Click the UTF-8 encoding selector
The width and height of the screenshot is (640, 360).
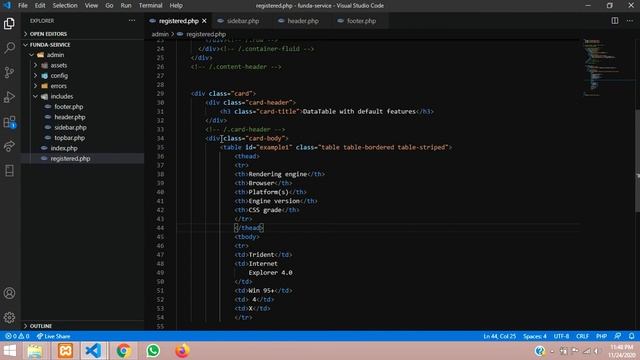(561, 336)
